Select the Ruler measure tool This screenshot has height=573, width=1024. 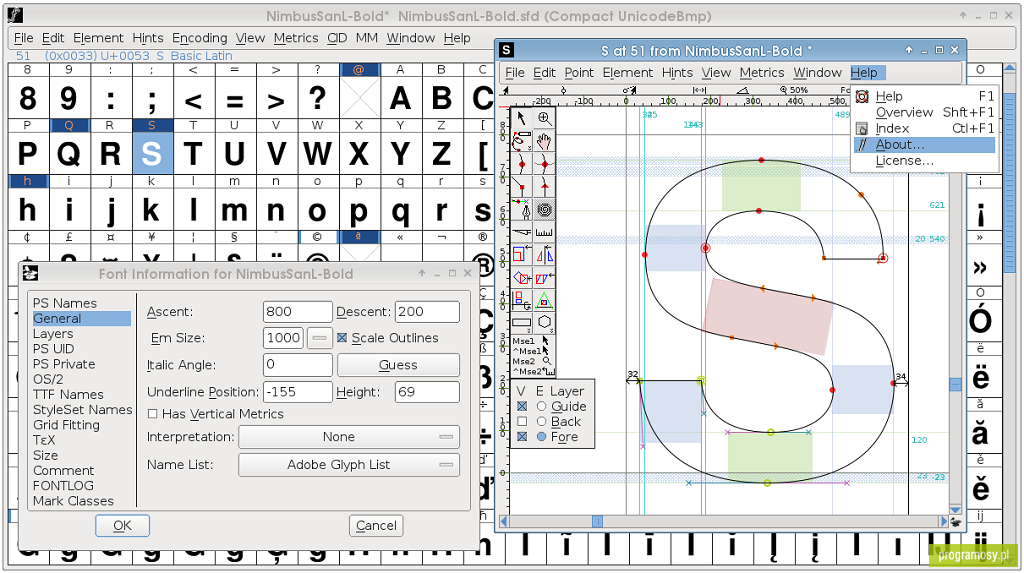[x=544, y=232]
